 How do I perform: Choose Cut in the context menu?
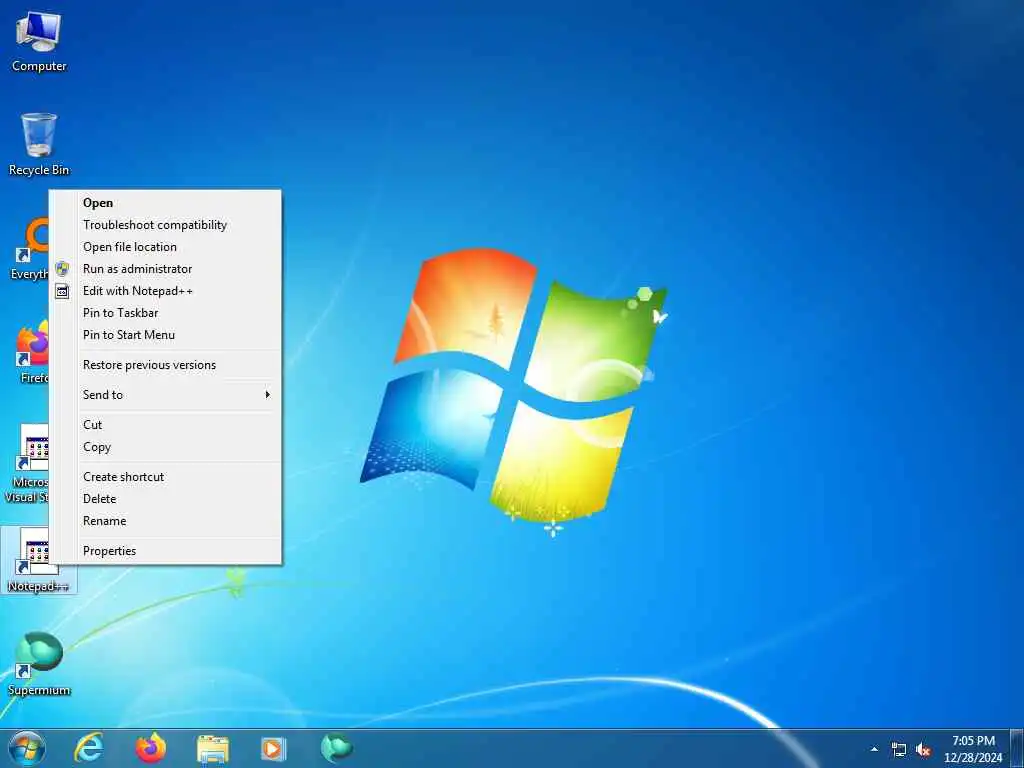click(x=166, y=425)
